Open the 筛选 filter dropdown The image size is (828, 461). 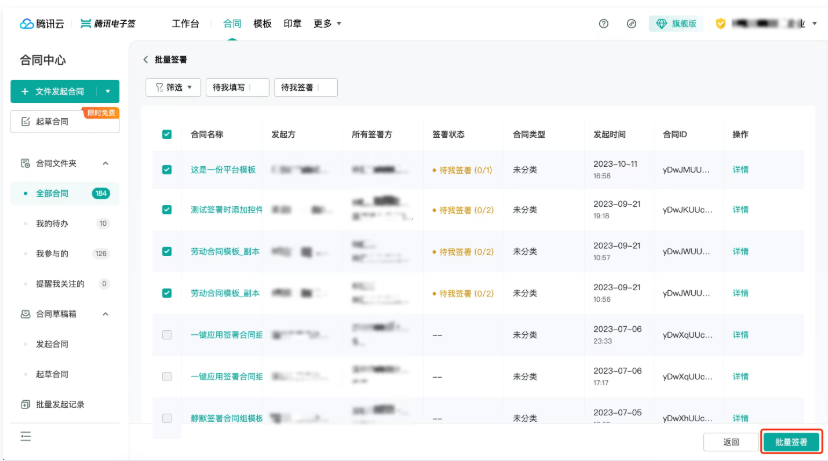173,88
